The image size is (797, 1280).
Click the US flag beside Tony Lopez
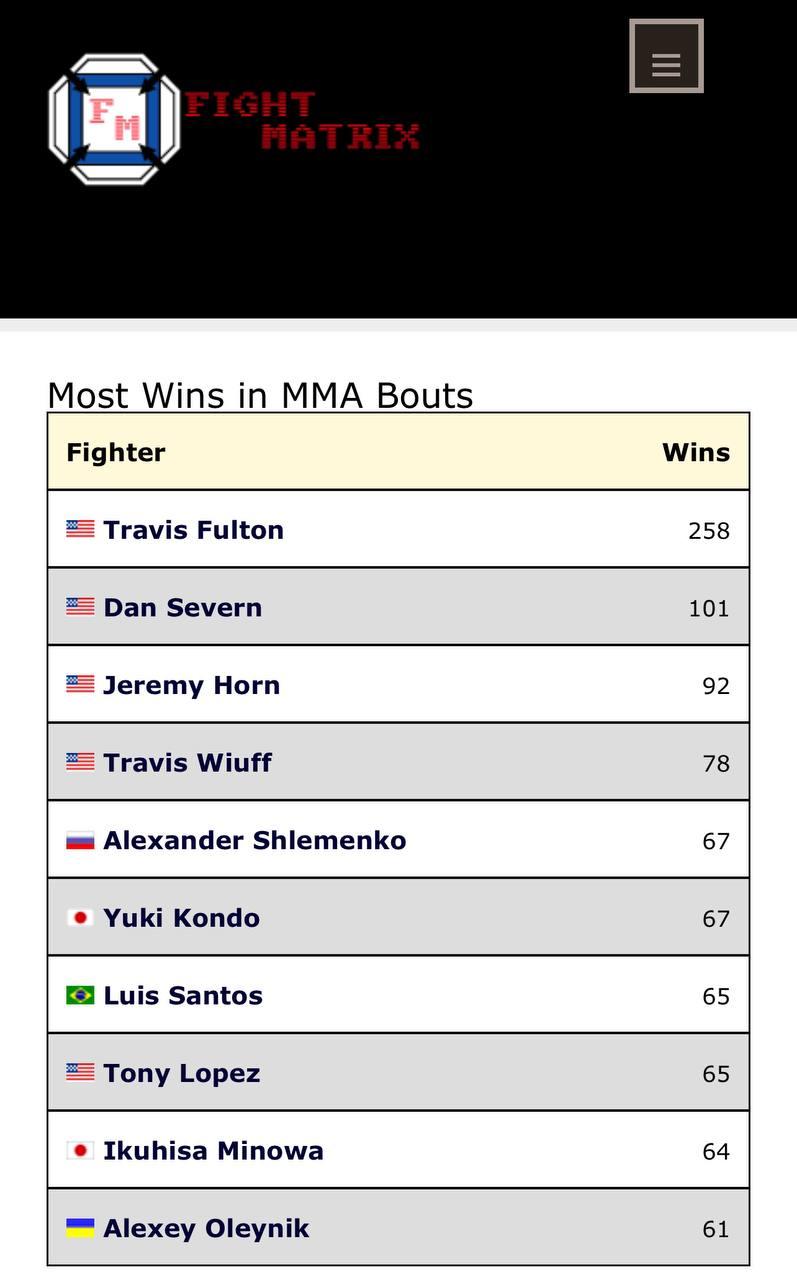pos(80,1073)
